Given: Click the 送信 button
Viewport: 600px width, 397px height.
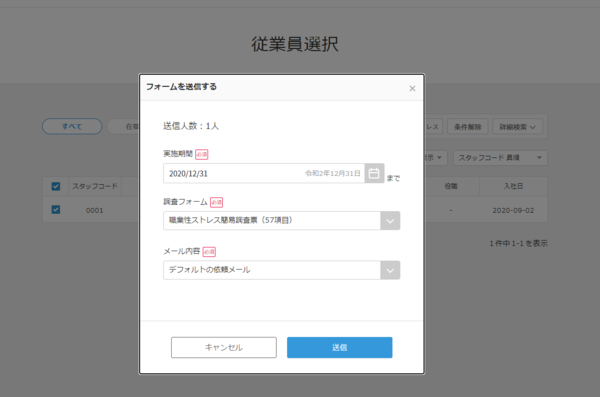Looking at the screenshot, I should point(339,347).
